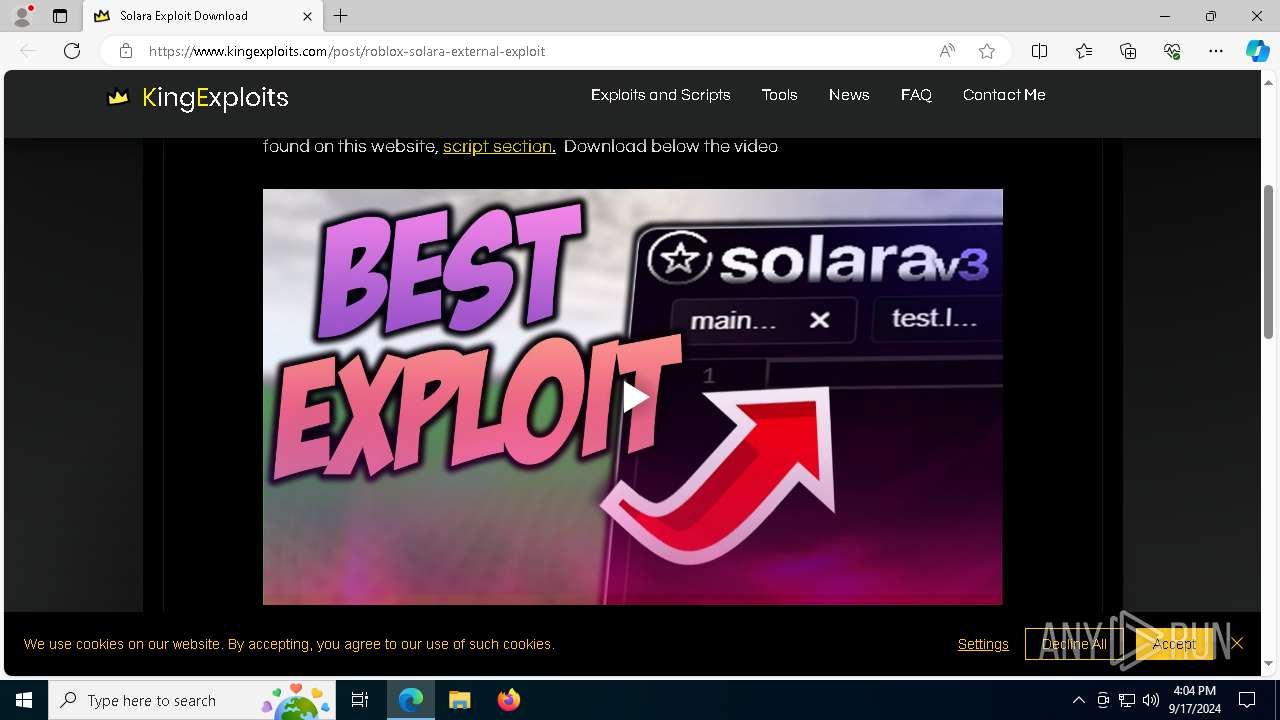Open KingExploits home link

215,97
